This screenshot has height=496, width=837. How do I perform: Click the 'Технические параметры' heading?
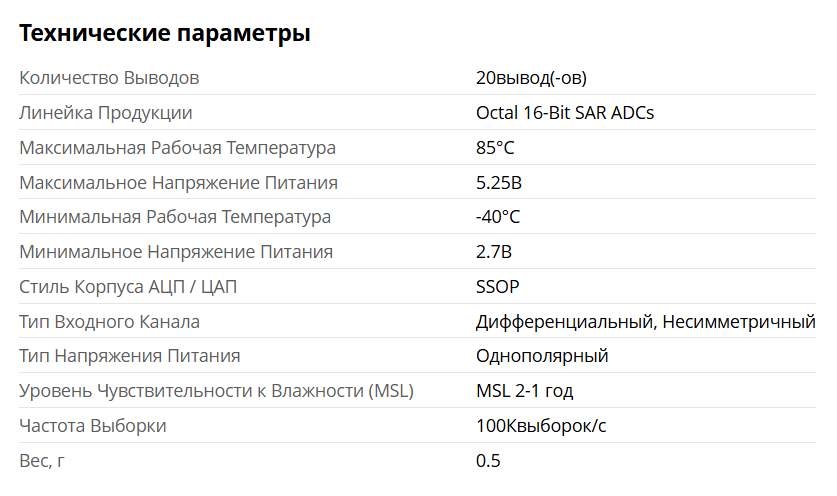(x=164, y=33)
